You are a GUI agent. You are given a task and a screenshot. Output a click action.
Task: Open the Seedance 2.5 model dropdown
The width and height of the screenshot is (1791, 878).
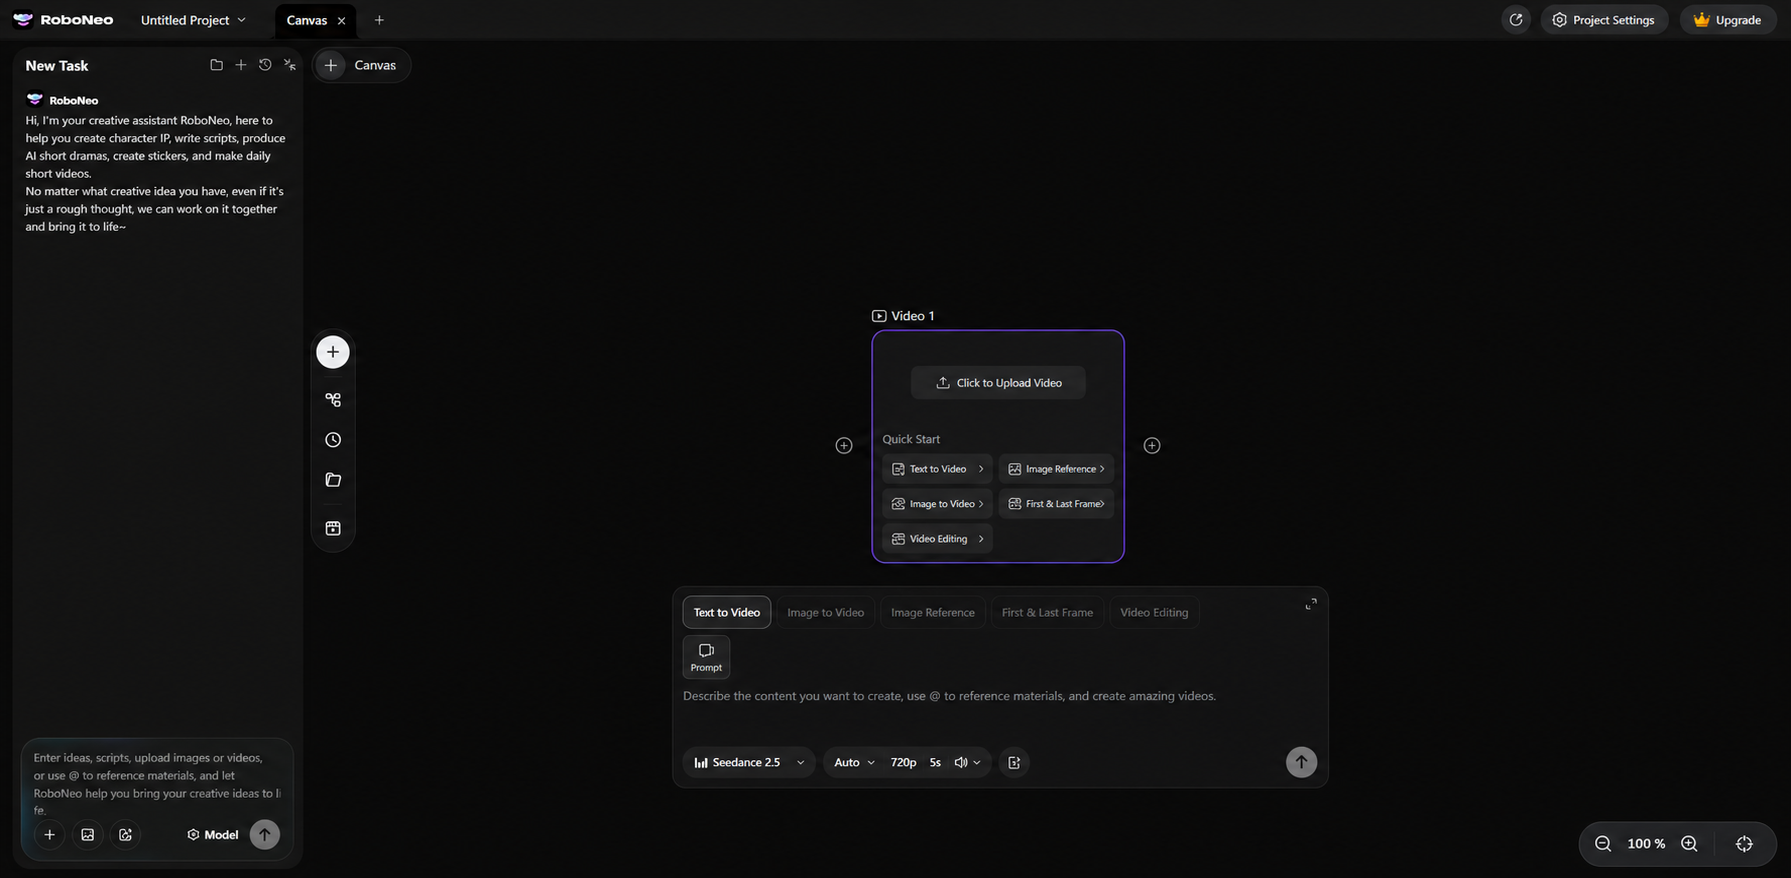pos(749,763)
